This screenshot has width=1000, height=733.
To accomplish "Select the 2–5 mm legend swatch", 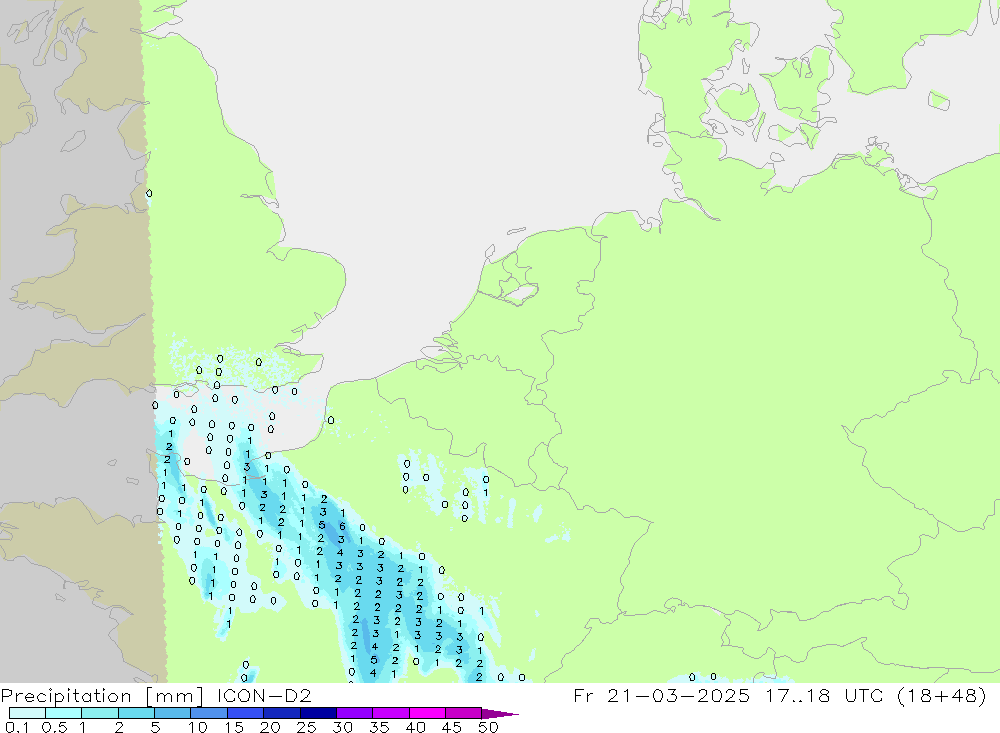I will pyautogui.click(x=136, y=713).
